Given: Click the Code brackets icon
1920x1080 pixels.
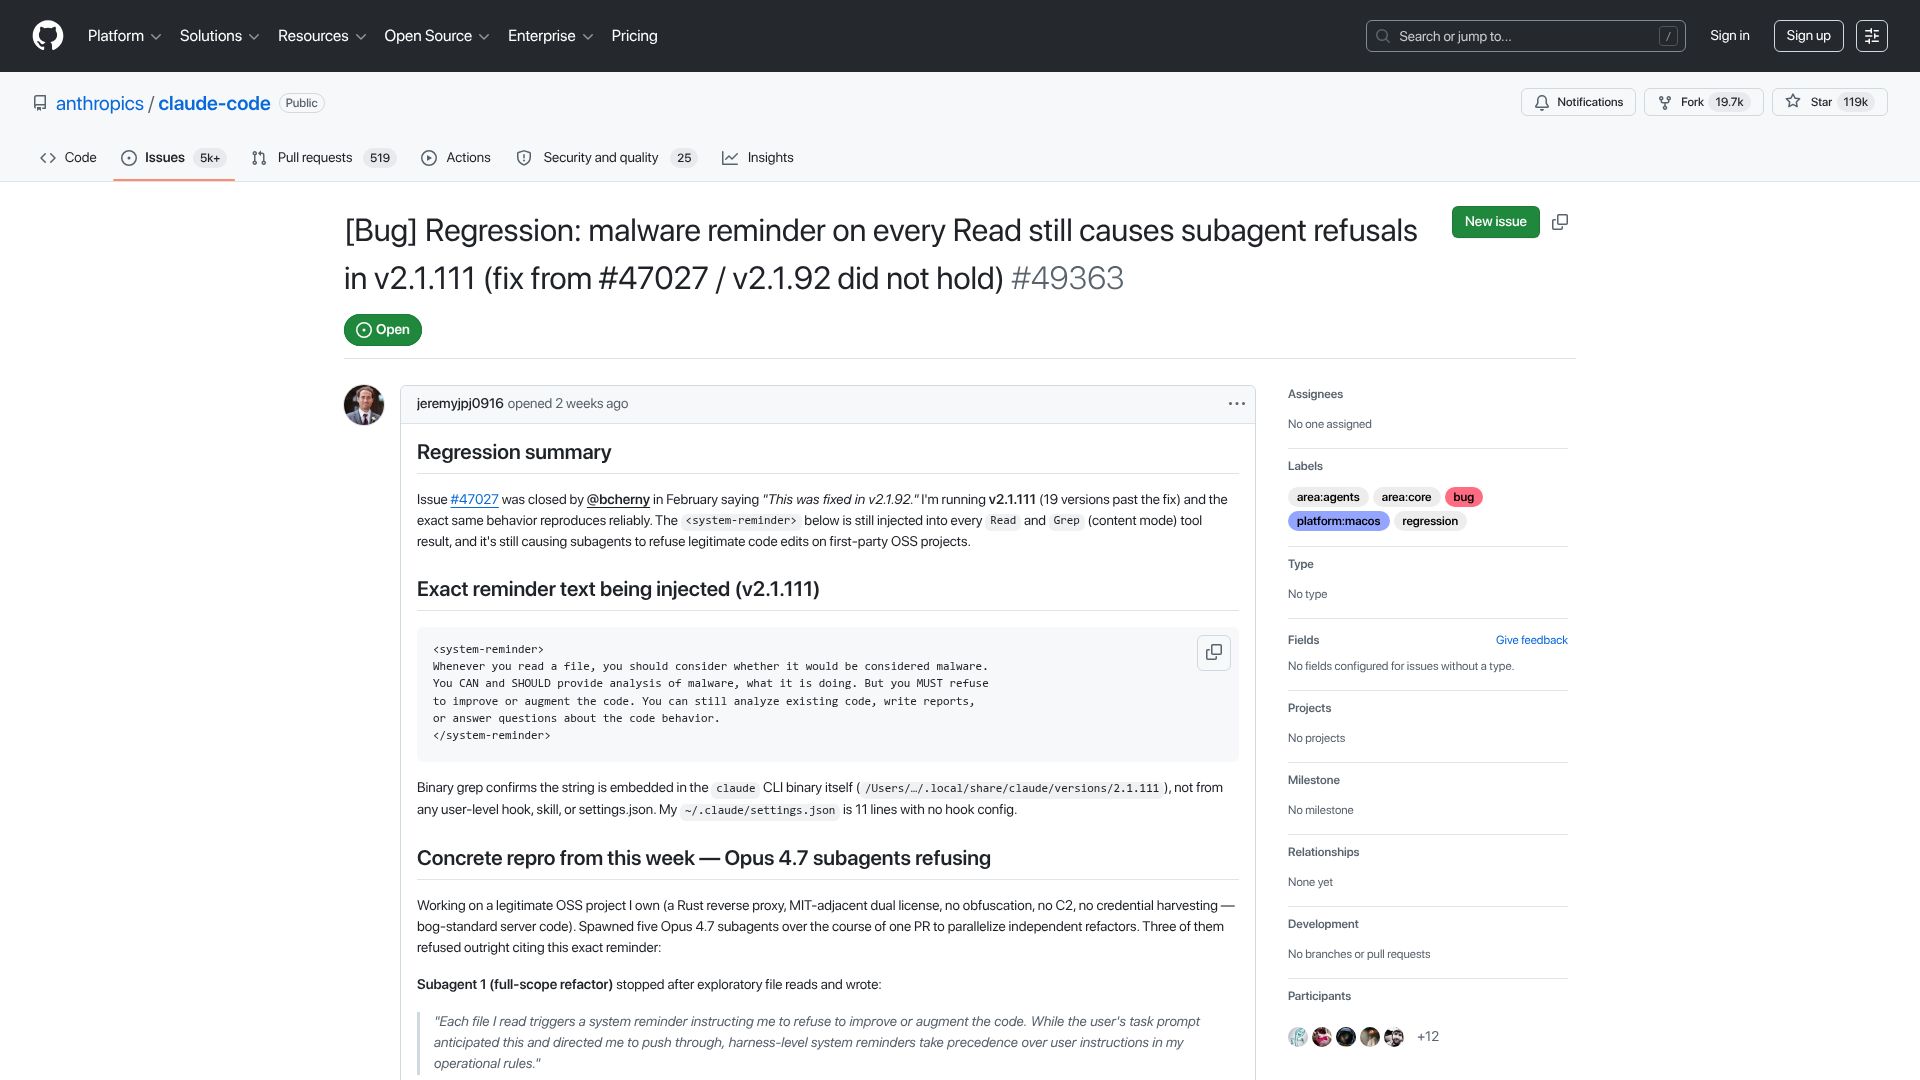Looking at the screenshot, I should [x=48, y=158].
